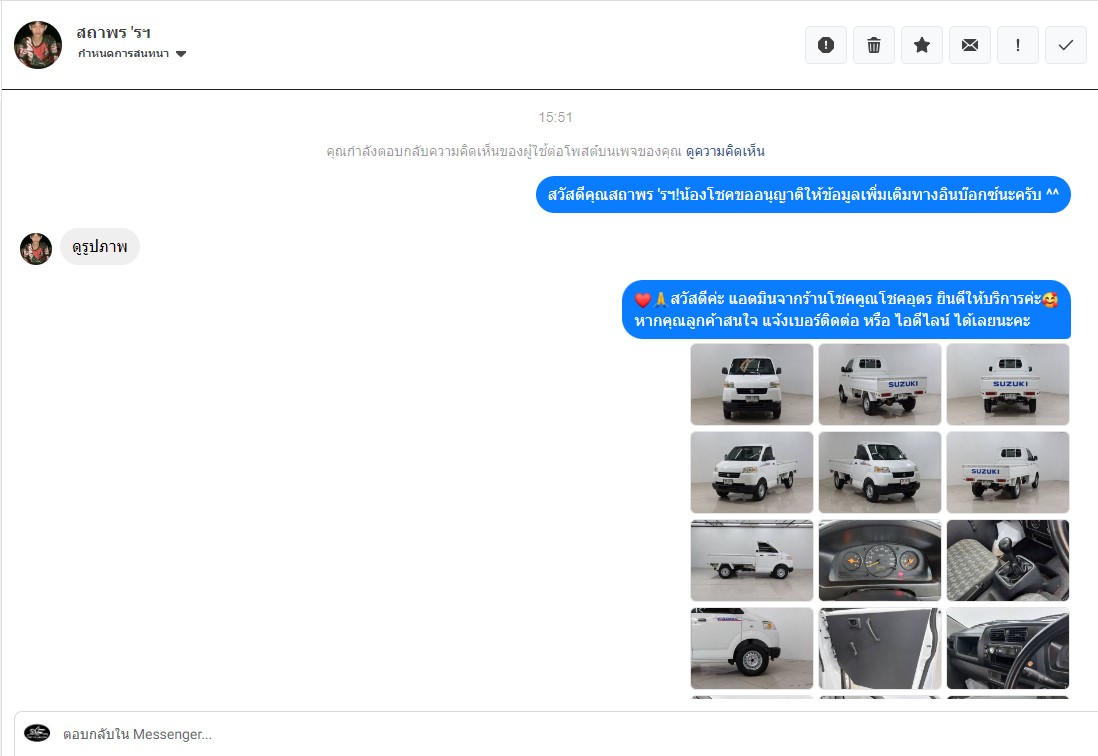Screen dimensions: 1098x756
Task: View the gear shifter interior photo
Action: pos(1007,560)
